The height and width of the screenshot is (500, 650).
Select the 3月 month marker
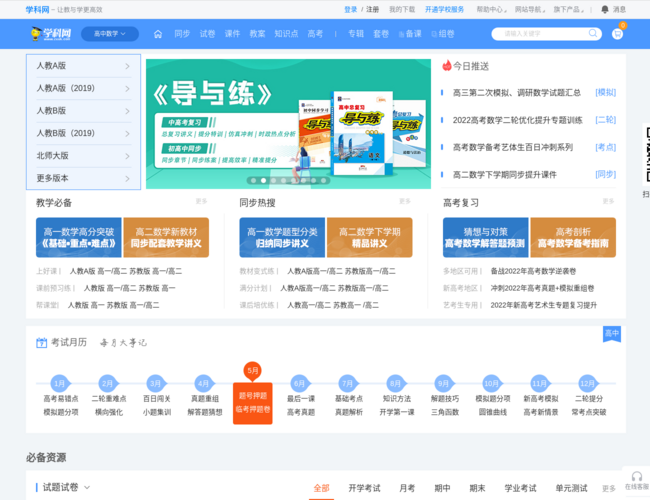[x=156, y=383]
